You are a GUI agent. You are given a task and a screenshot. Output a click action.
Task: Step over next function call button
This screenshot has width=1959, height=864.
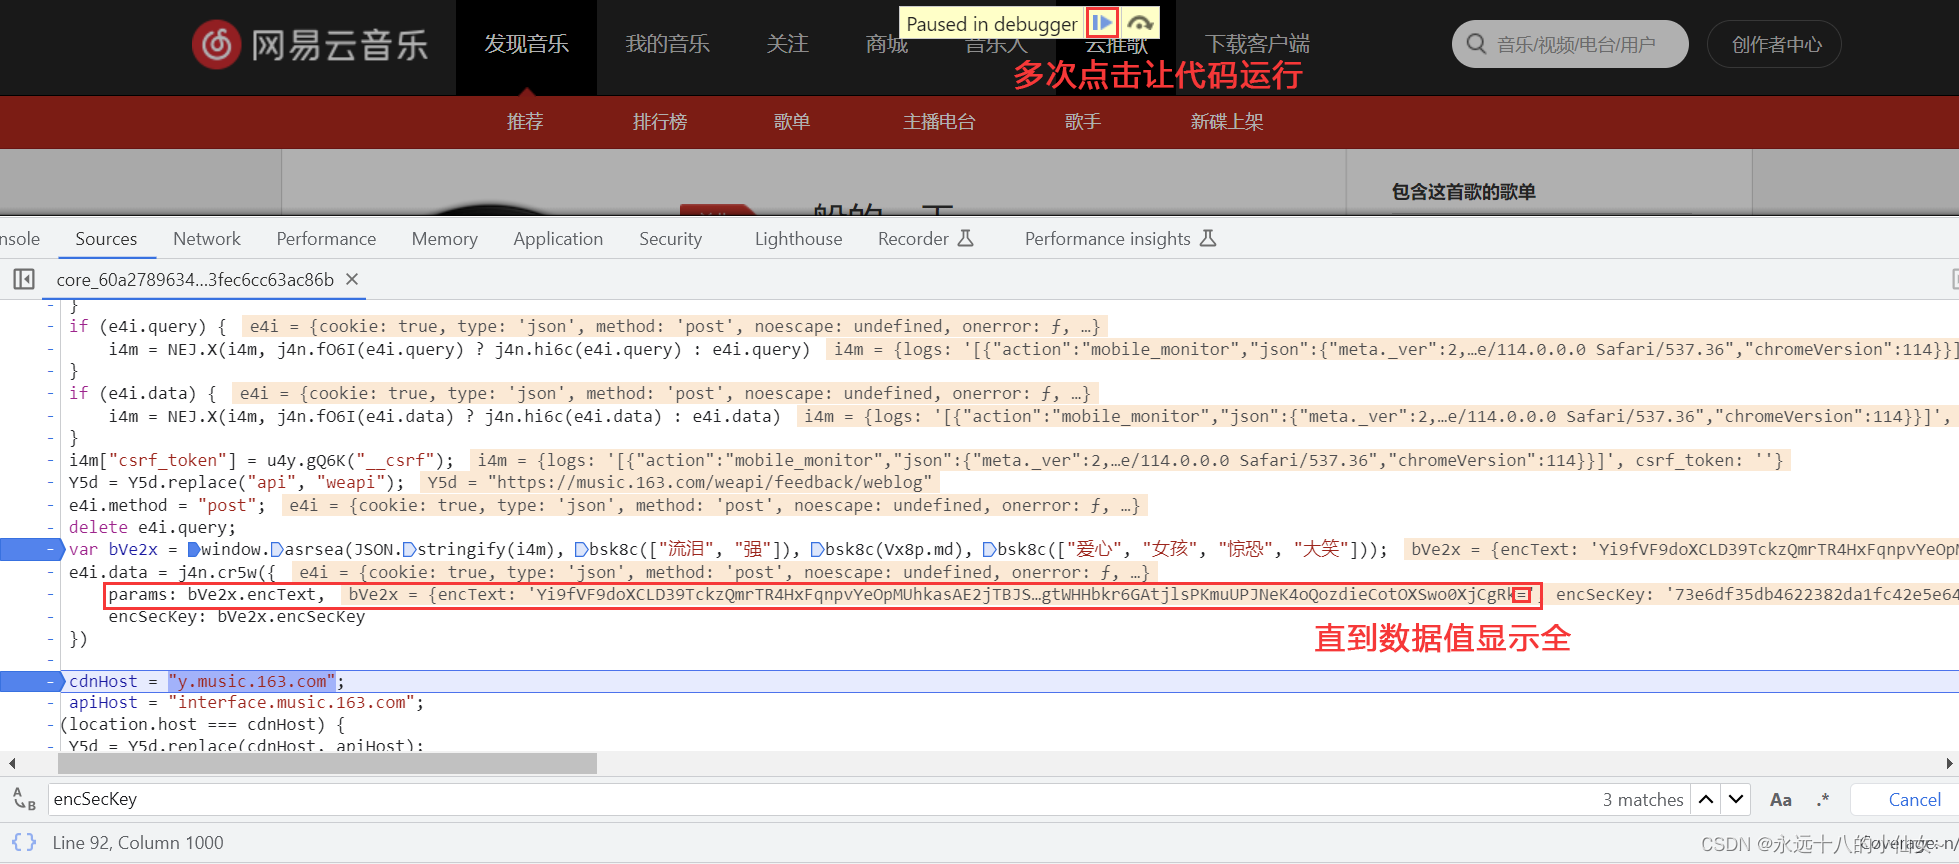pyautogui.click(x=1140, y=22)
